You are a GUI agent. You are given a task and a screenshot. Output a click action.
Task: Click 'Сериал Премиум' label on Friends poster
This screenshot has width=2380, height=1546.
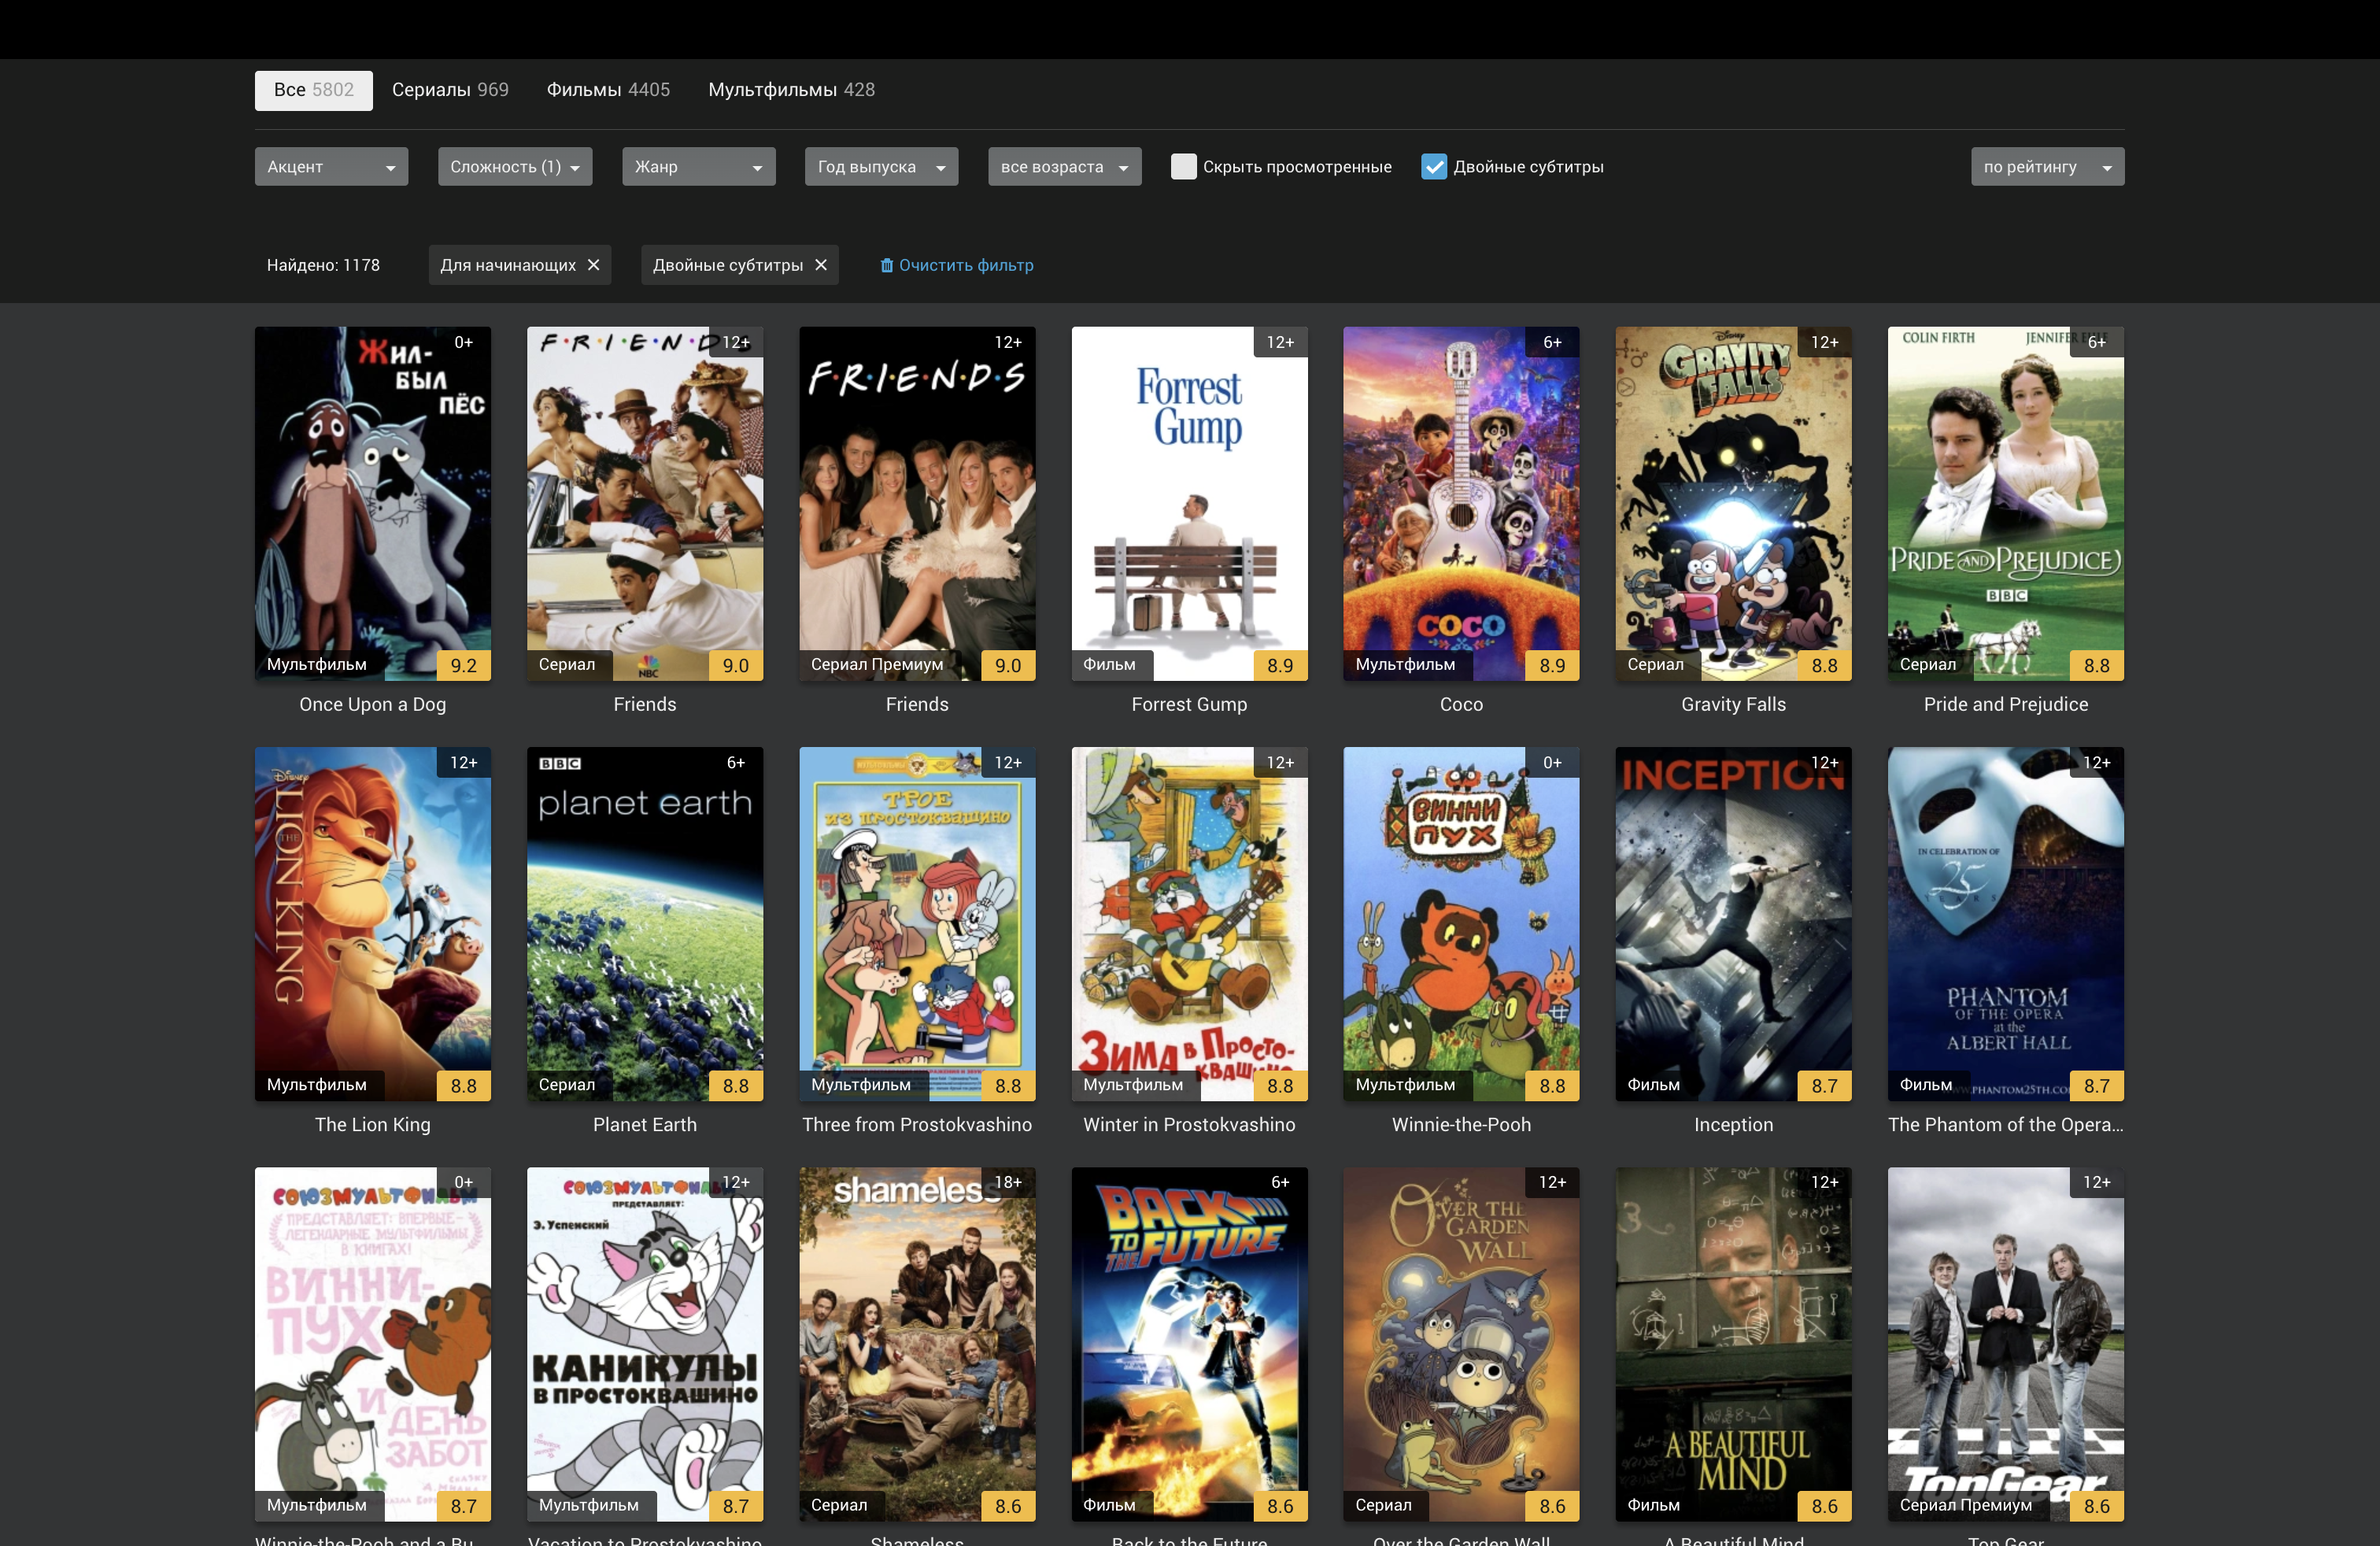pyautogui.click(x=876, y=664)
